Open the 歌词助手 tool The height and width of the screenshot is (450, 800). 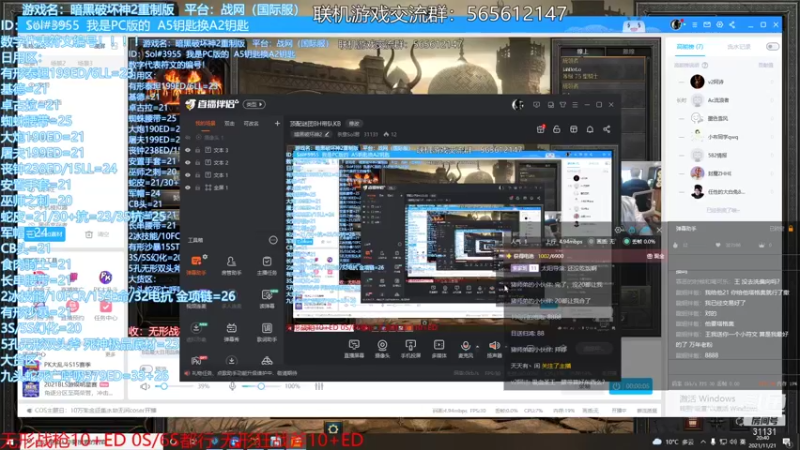coord(267,332)
